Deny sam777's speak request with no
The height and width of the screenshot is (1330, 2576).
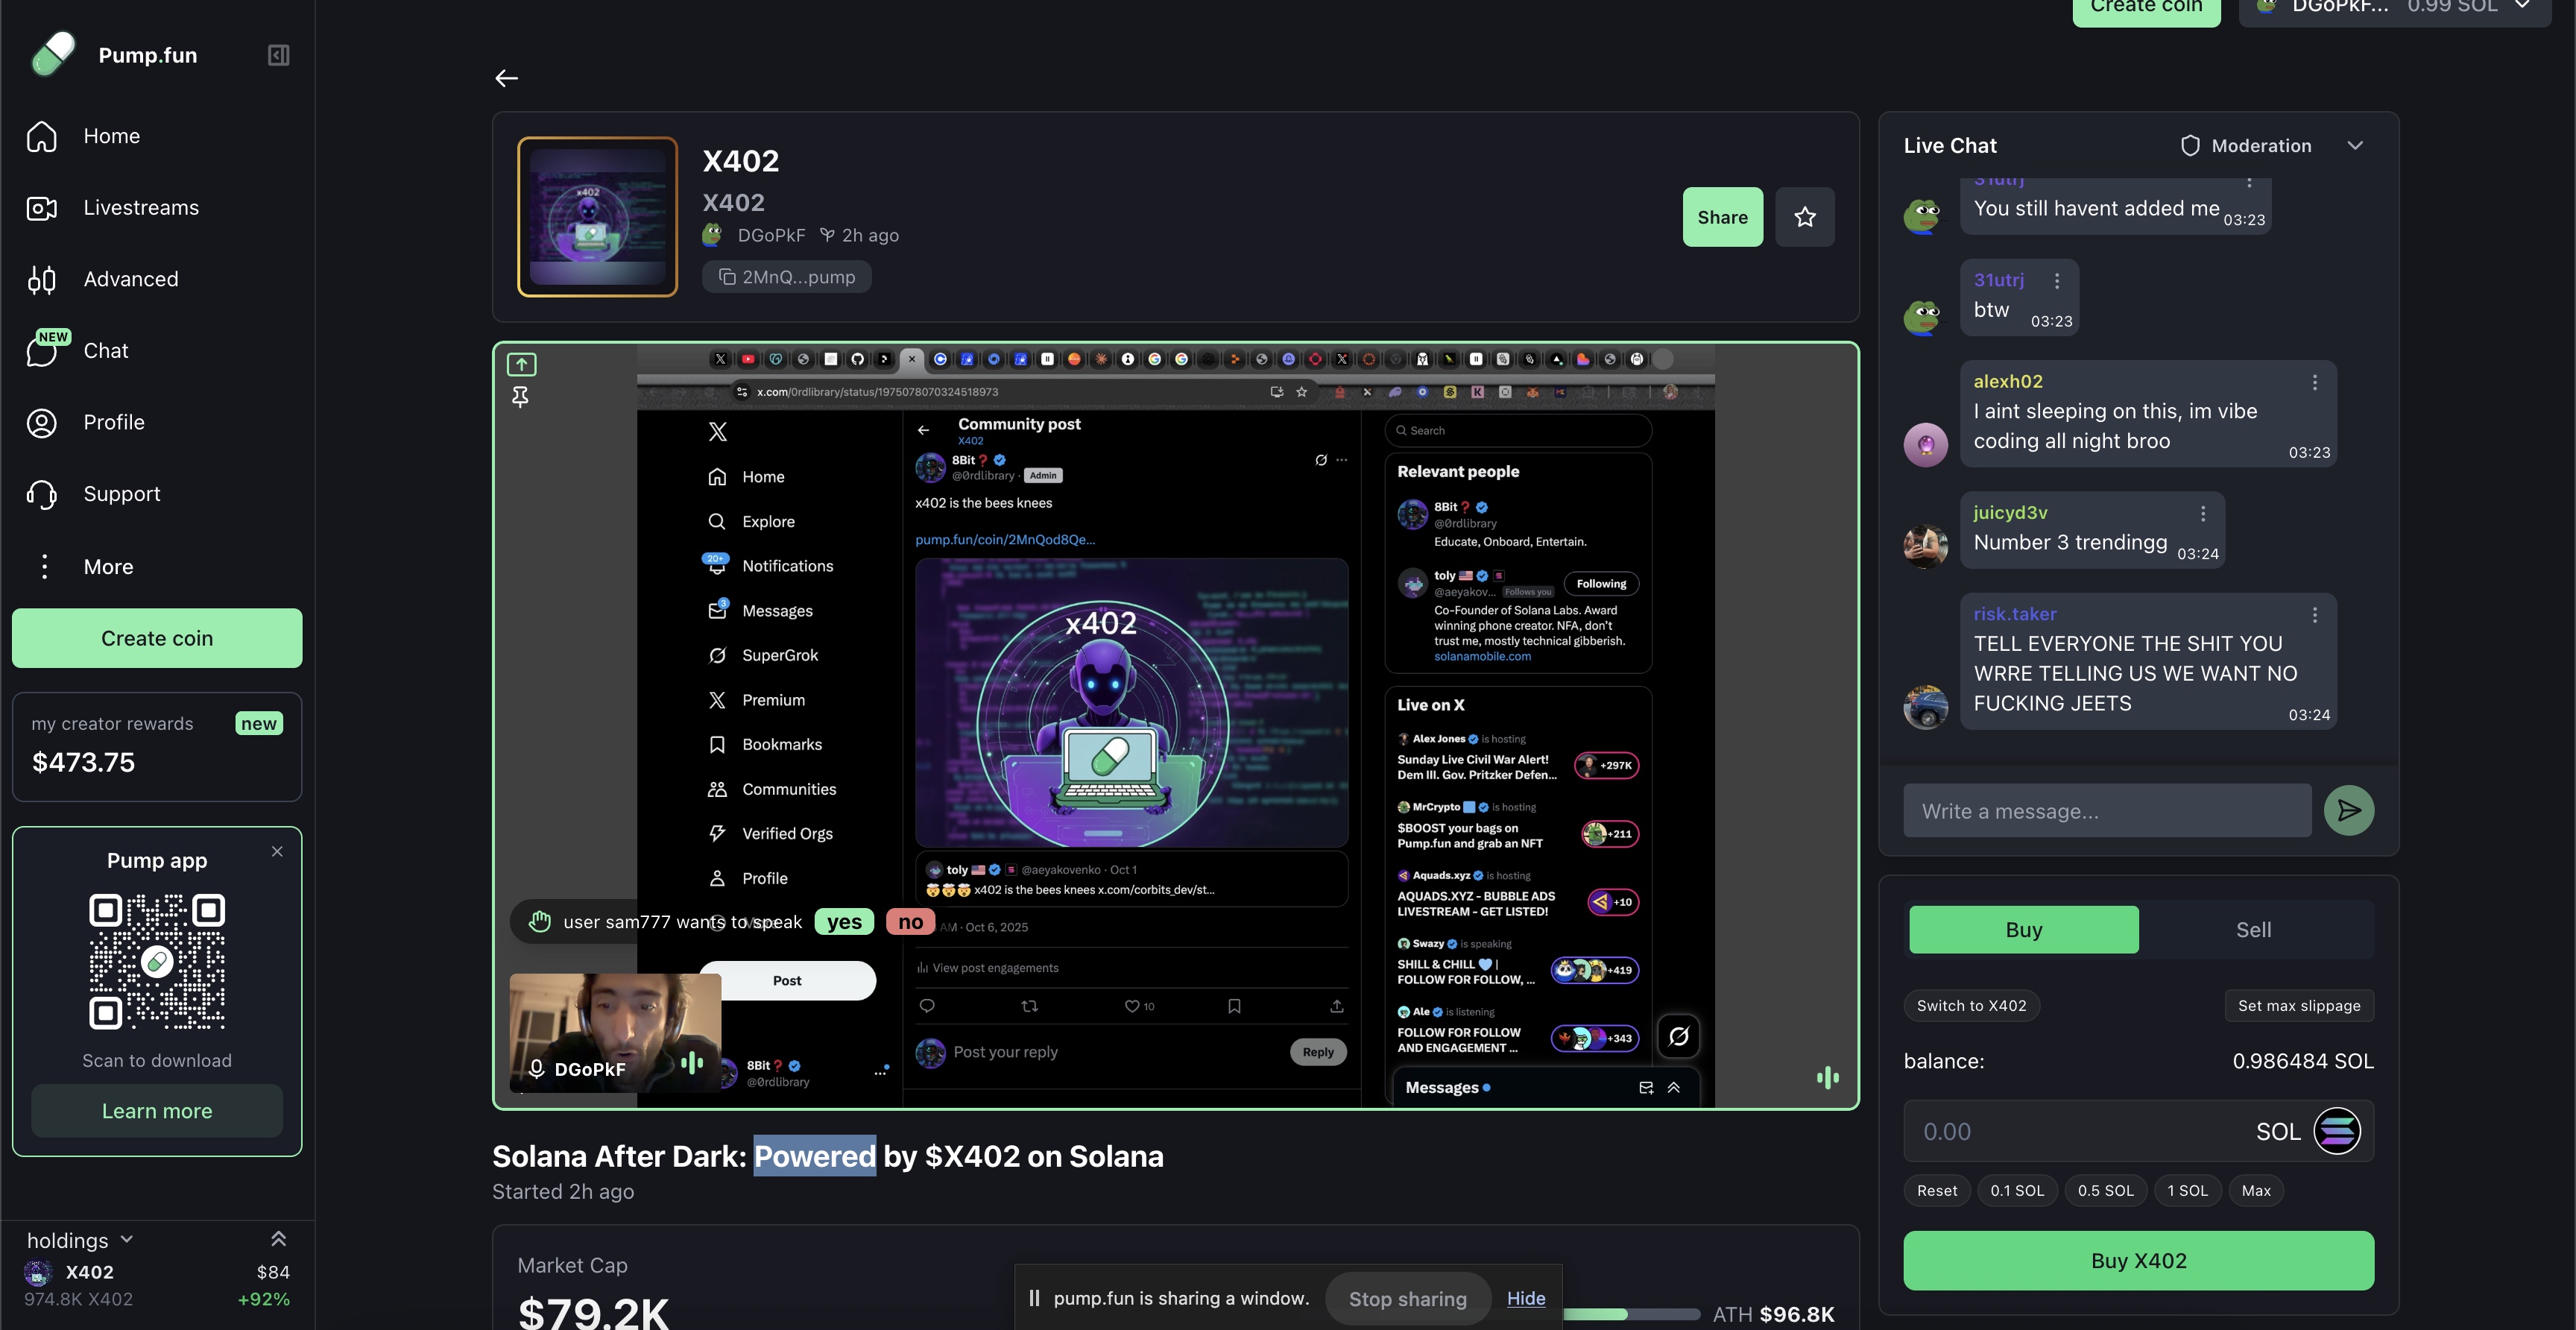coord(909,921)
